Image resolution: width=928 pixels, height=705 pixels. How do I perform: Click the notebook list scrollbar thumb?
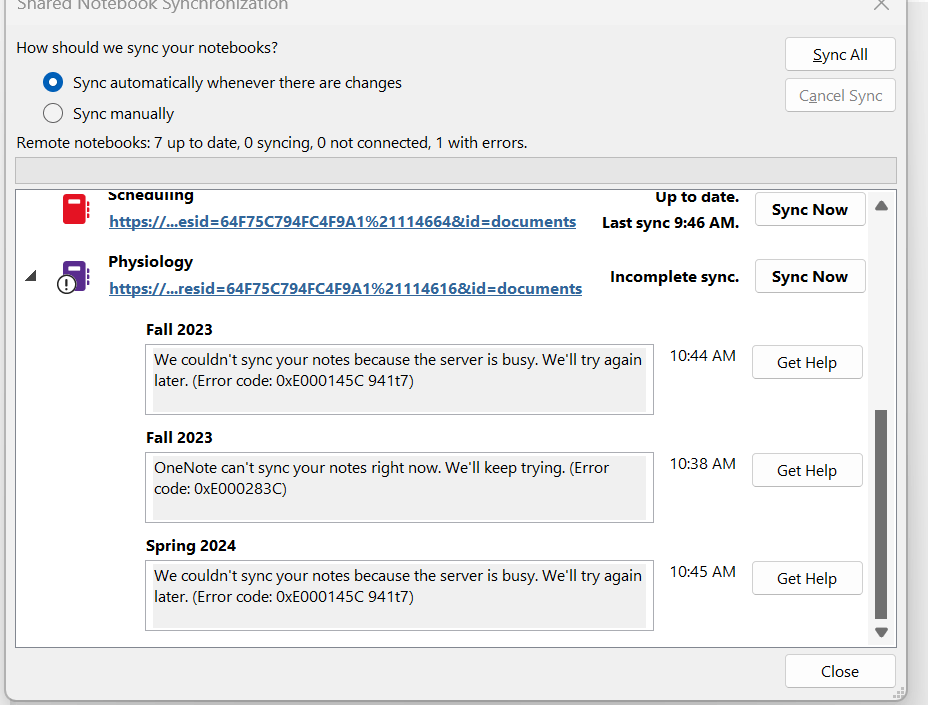[881, 512]
